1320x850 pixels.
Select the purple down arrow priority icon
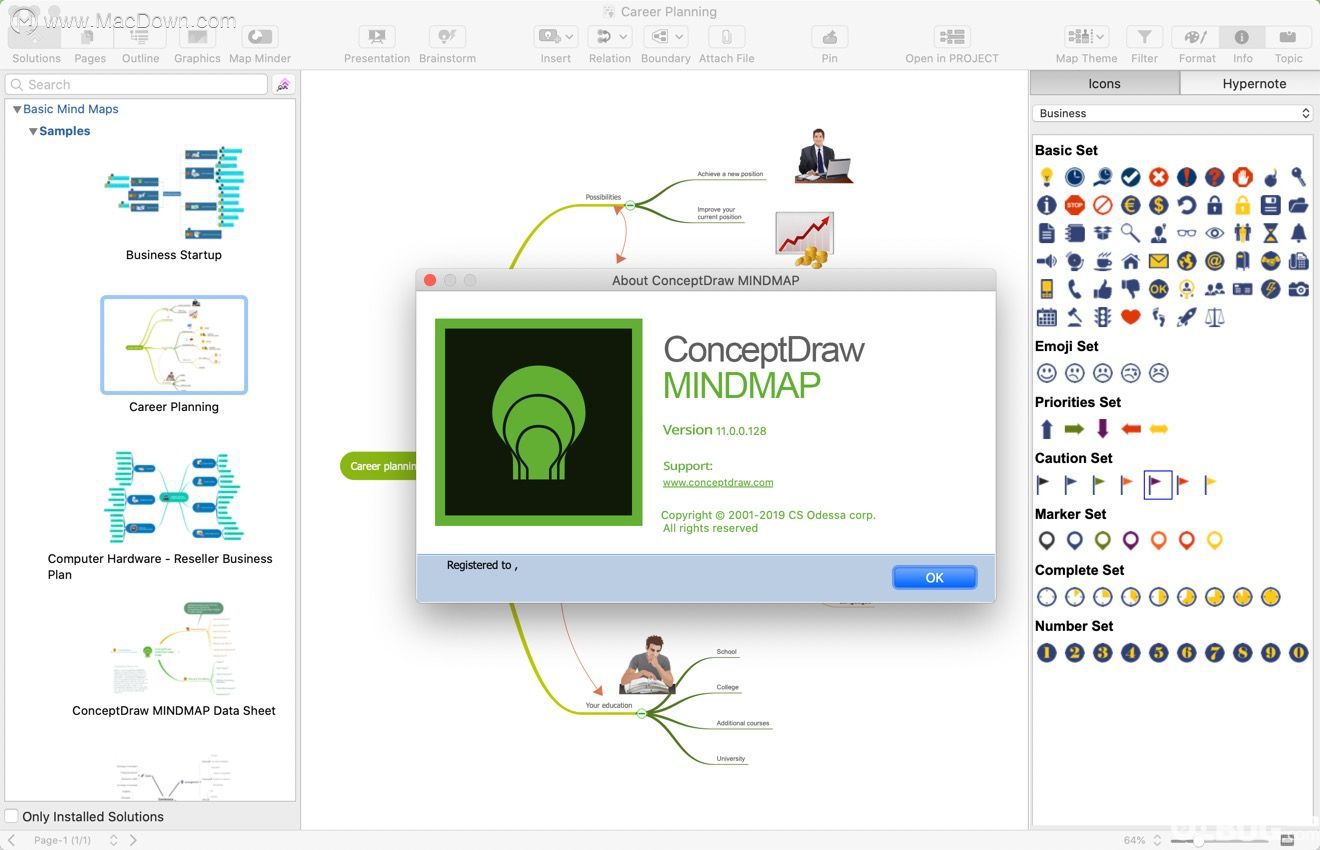[1103, 429]
